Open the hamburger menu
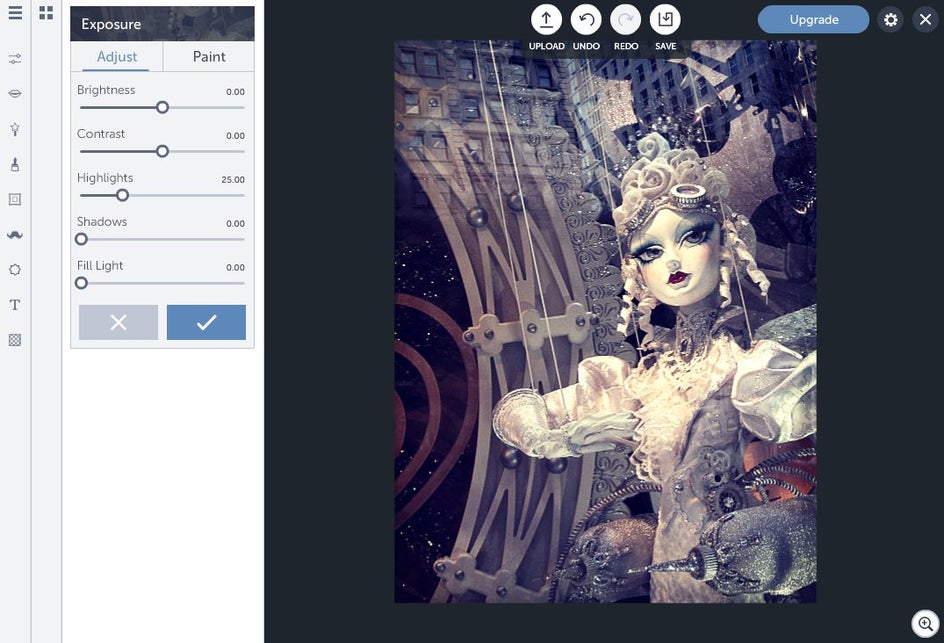The image size is (944, 643). tap(15, 13)
